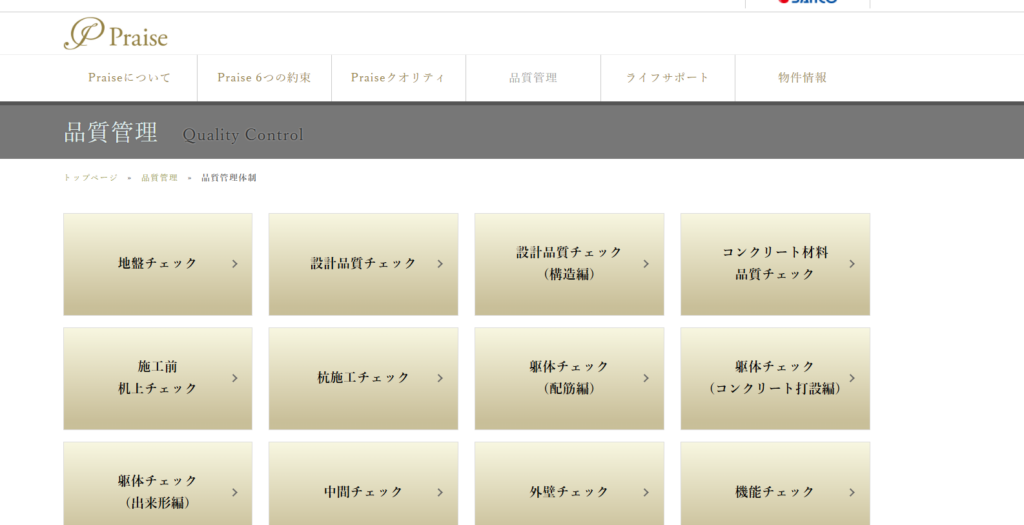
Task: Click トップページ breadcrumb link
Action: point(90,178)
